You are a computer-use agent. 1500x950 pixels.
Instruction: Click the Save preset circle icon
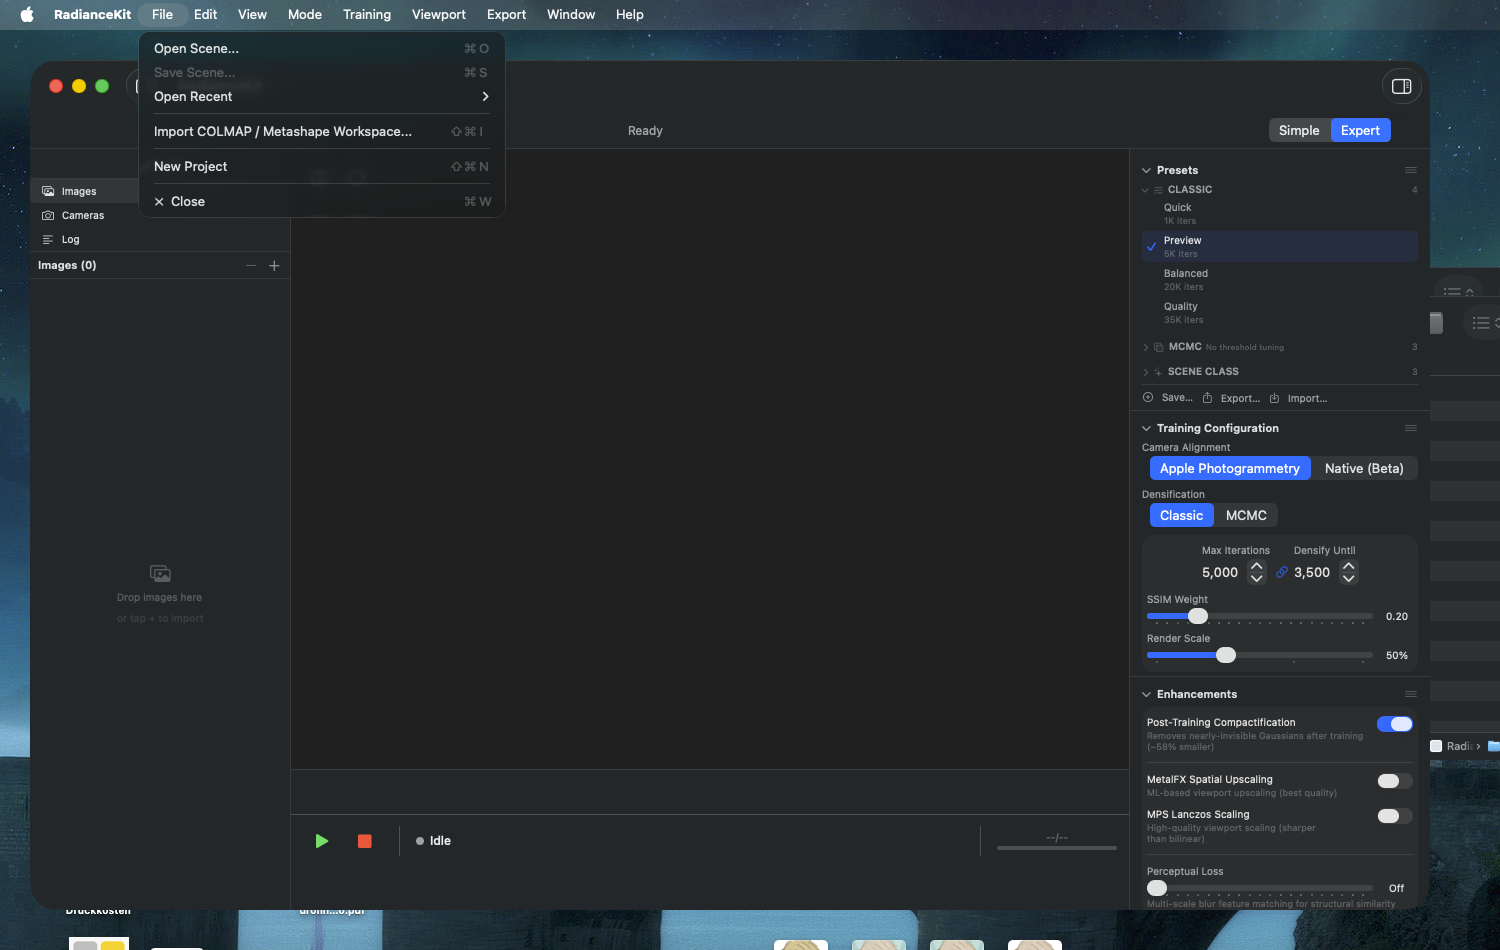point(1148,397)
